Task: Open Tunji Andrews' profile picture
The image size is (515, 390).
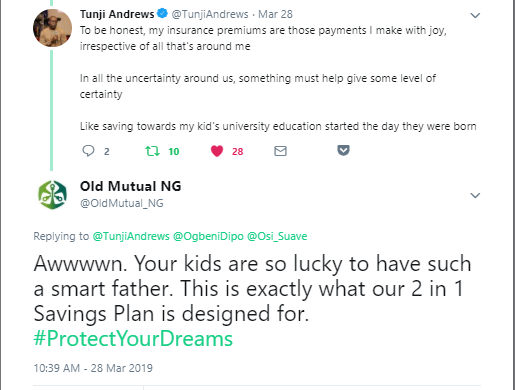Action: [52, 28]
